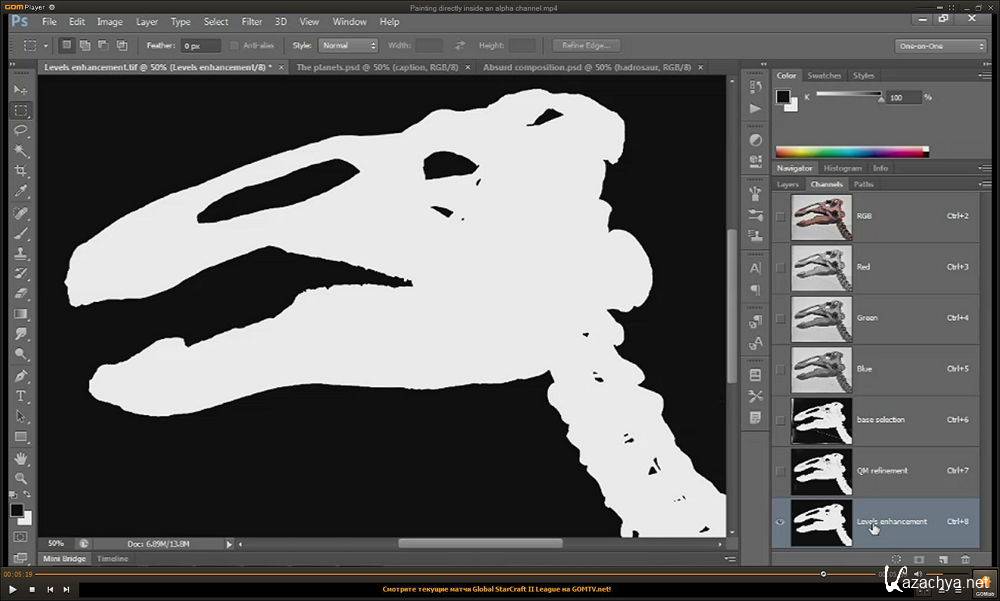Image resolution: width=1000 pixels, height=601 pixels.
Task: Open the One-on-One workspace dropdown
Action: pos(941,45)
